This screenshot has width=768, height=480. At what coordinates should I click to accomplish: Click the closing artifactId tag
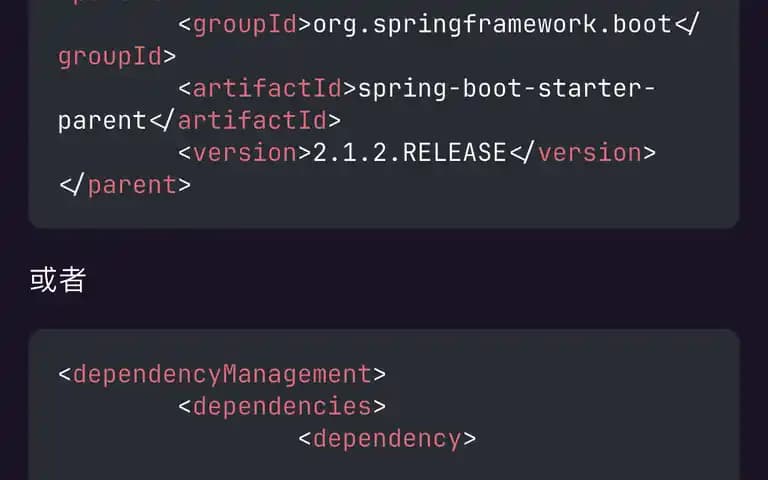[245, 120]
